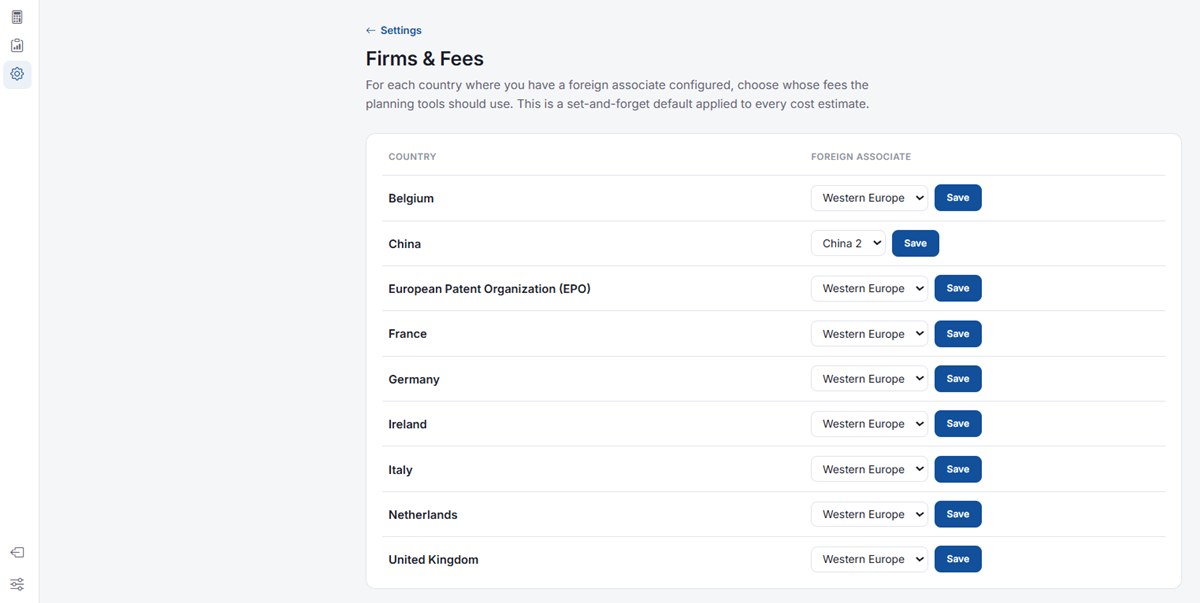1200x603 pixels.
Task: Open the sliders preferences icon
Action: (x=17, y=584)
